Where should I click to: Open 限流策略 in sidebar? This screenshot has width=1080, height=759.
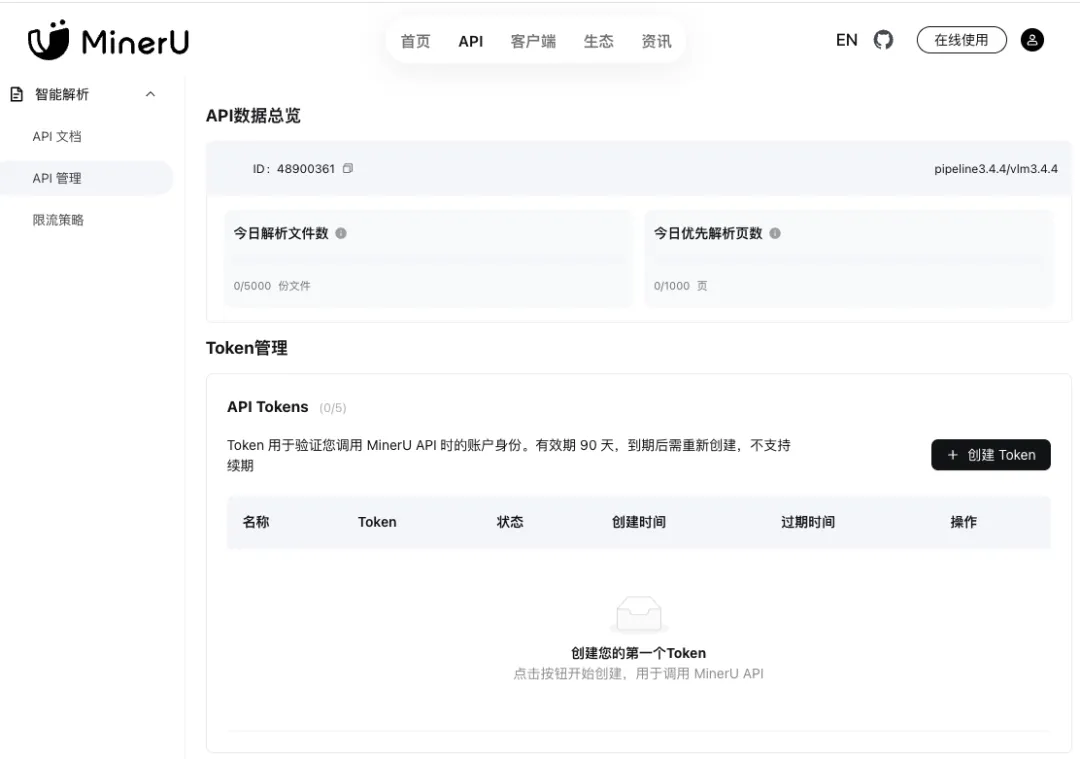58,220
